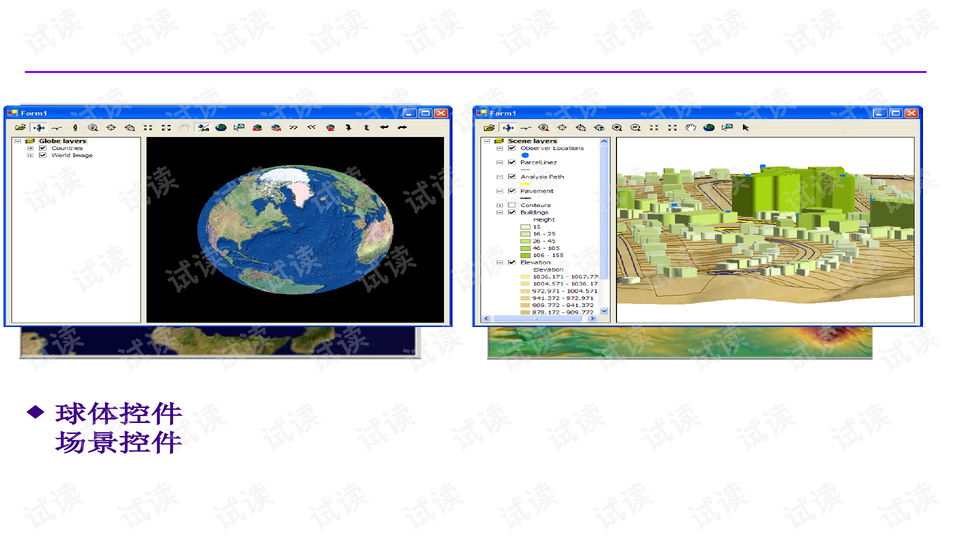Enable the Contours layer checkbox
The image size is (960, 540).
point(512,205)
